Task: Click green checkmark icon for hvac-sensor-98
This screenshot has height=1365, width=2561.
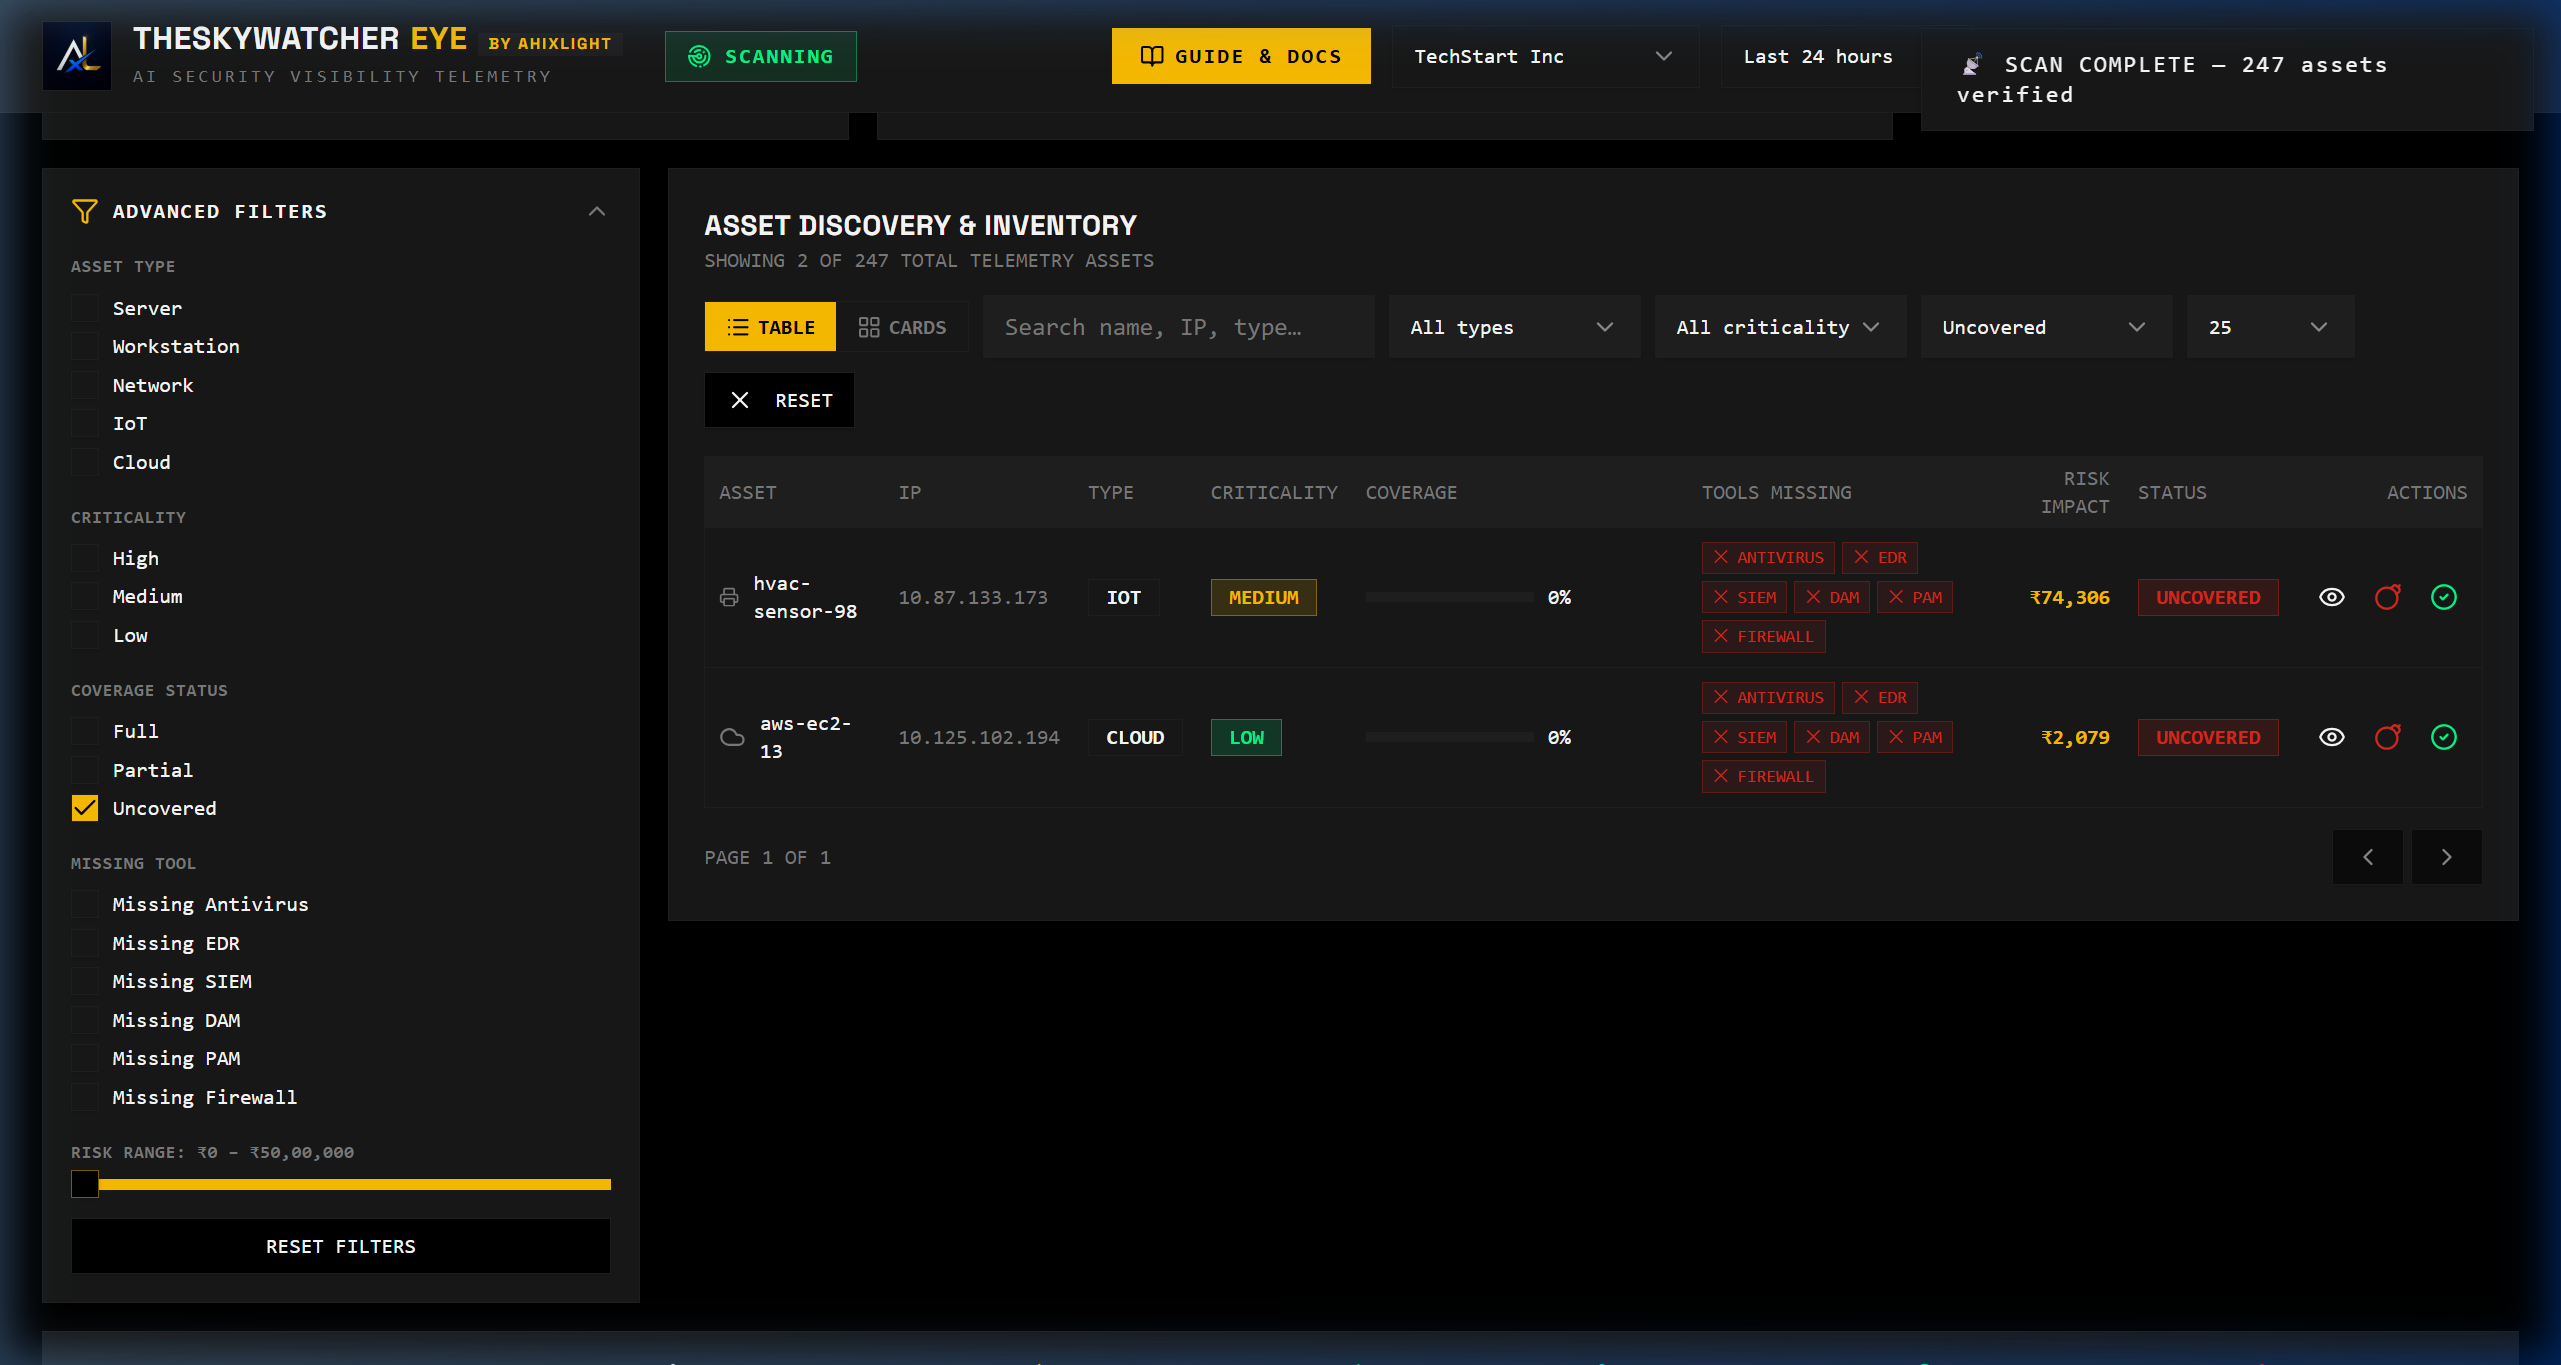Action: point(2444,597)
